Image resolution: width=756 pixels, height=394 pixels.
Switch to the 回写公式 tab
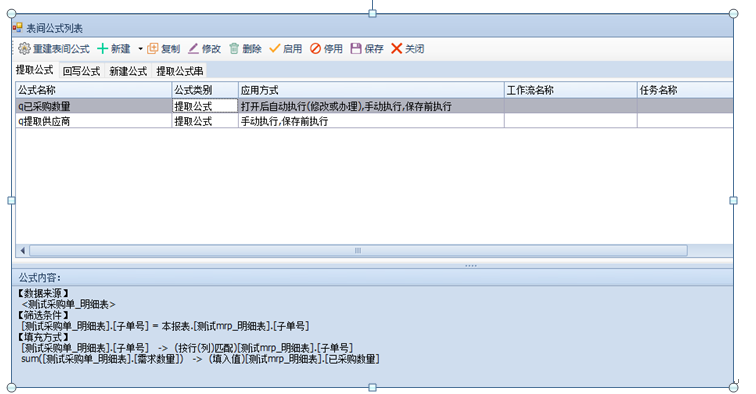pos(81,71)
